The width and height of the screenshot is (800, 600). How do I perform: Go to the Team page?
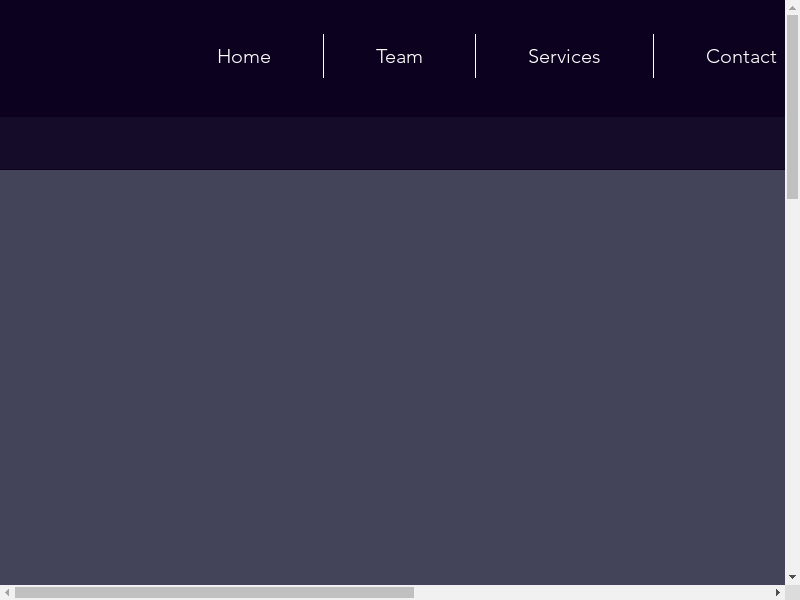click(399, 57)
